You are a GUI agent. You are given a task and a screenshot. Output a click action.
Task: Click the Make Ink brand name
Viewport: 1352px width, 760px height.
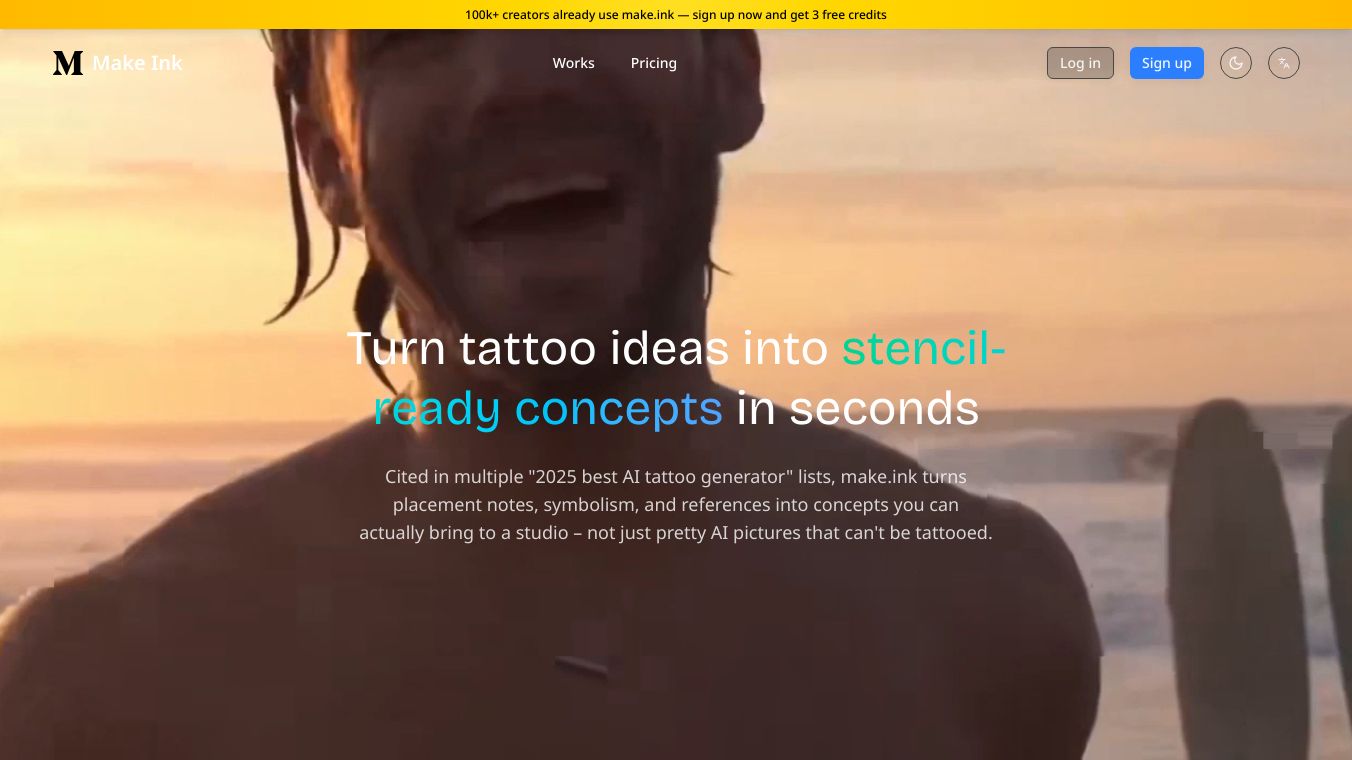(137, 63)
